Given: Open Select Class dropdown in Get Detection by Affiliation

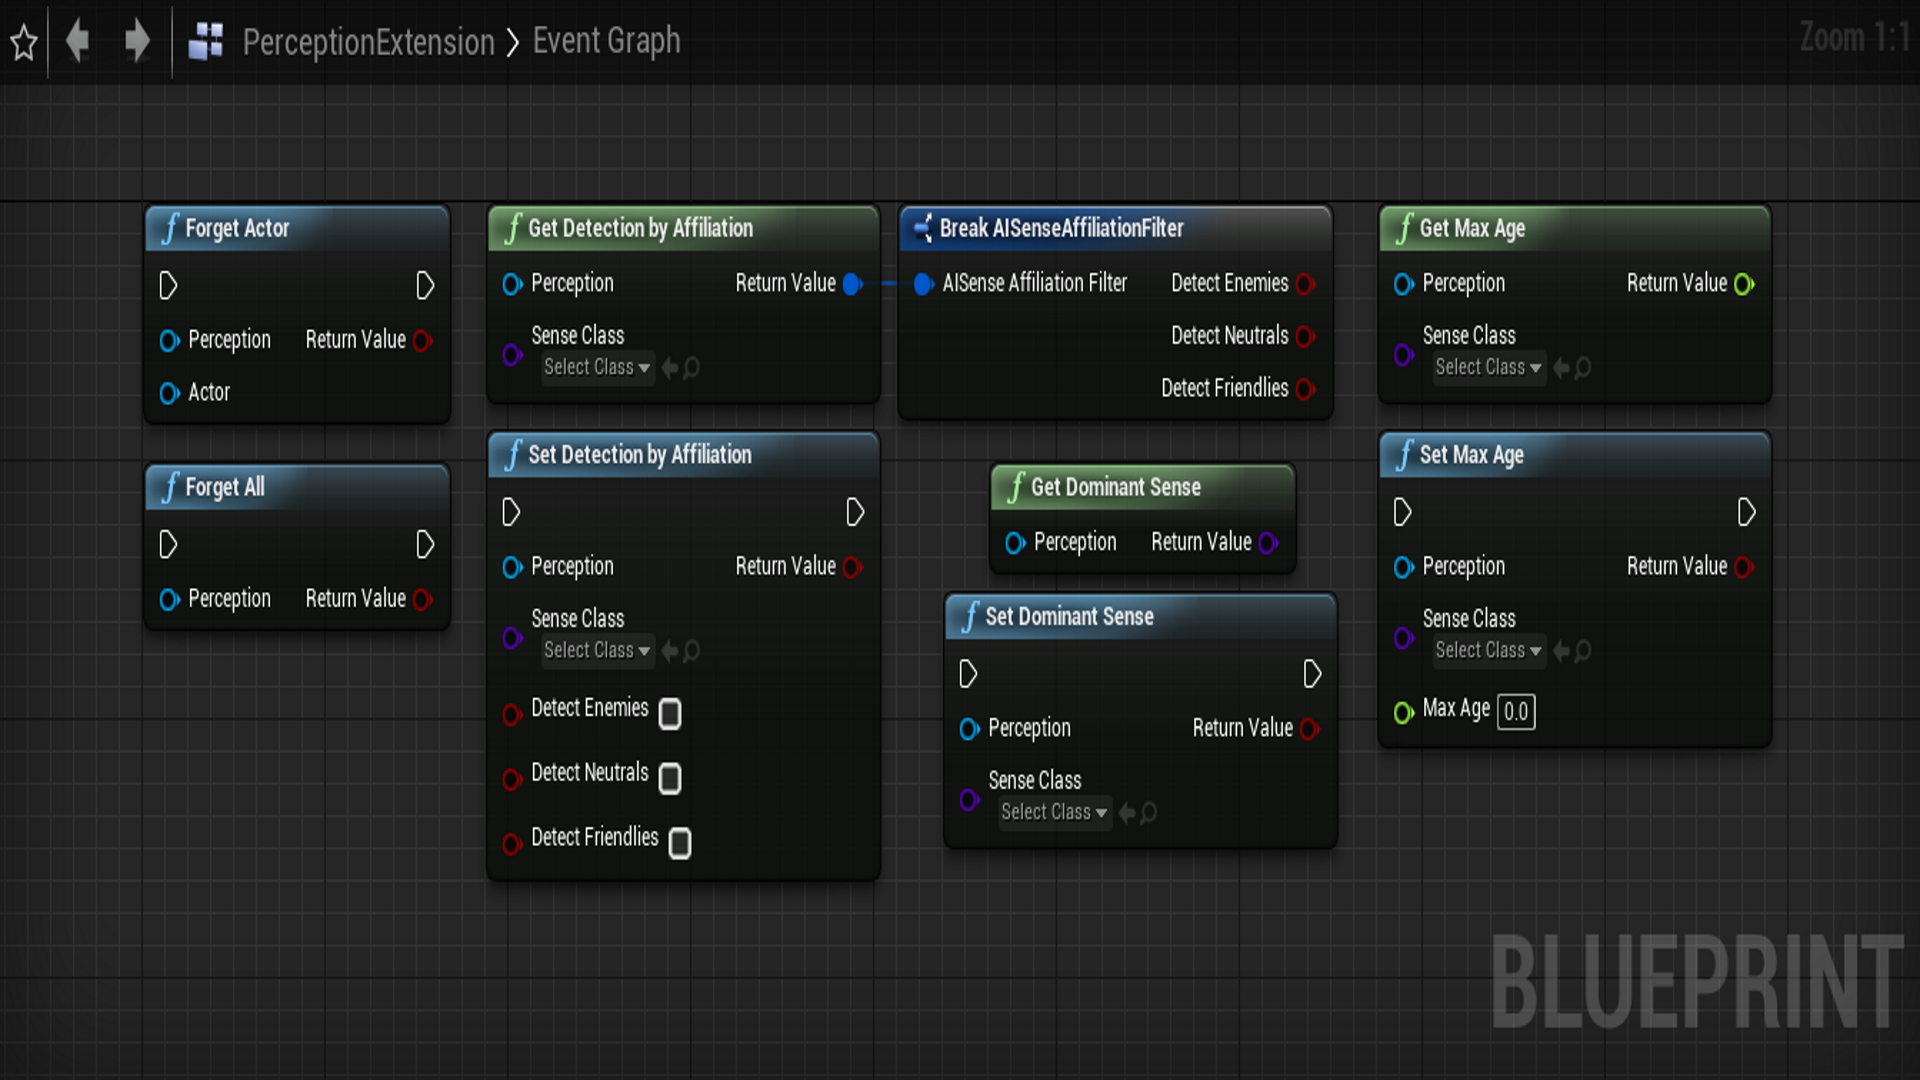Looking at the screenshot, I should [597, 368].
